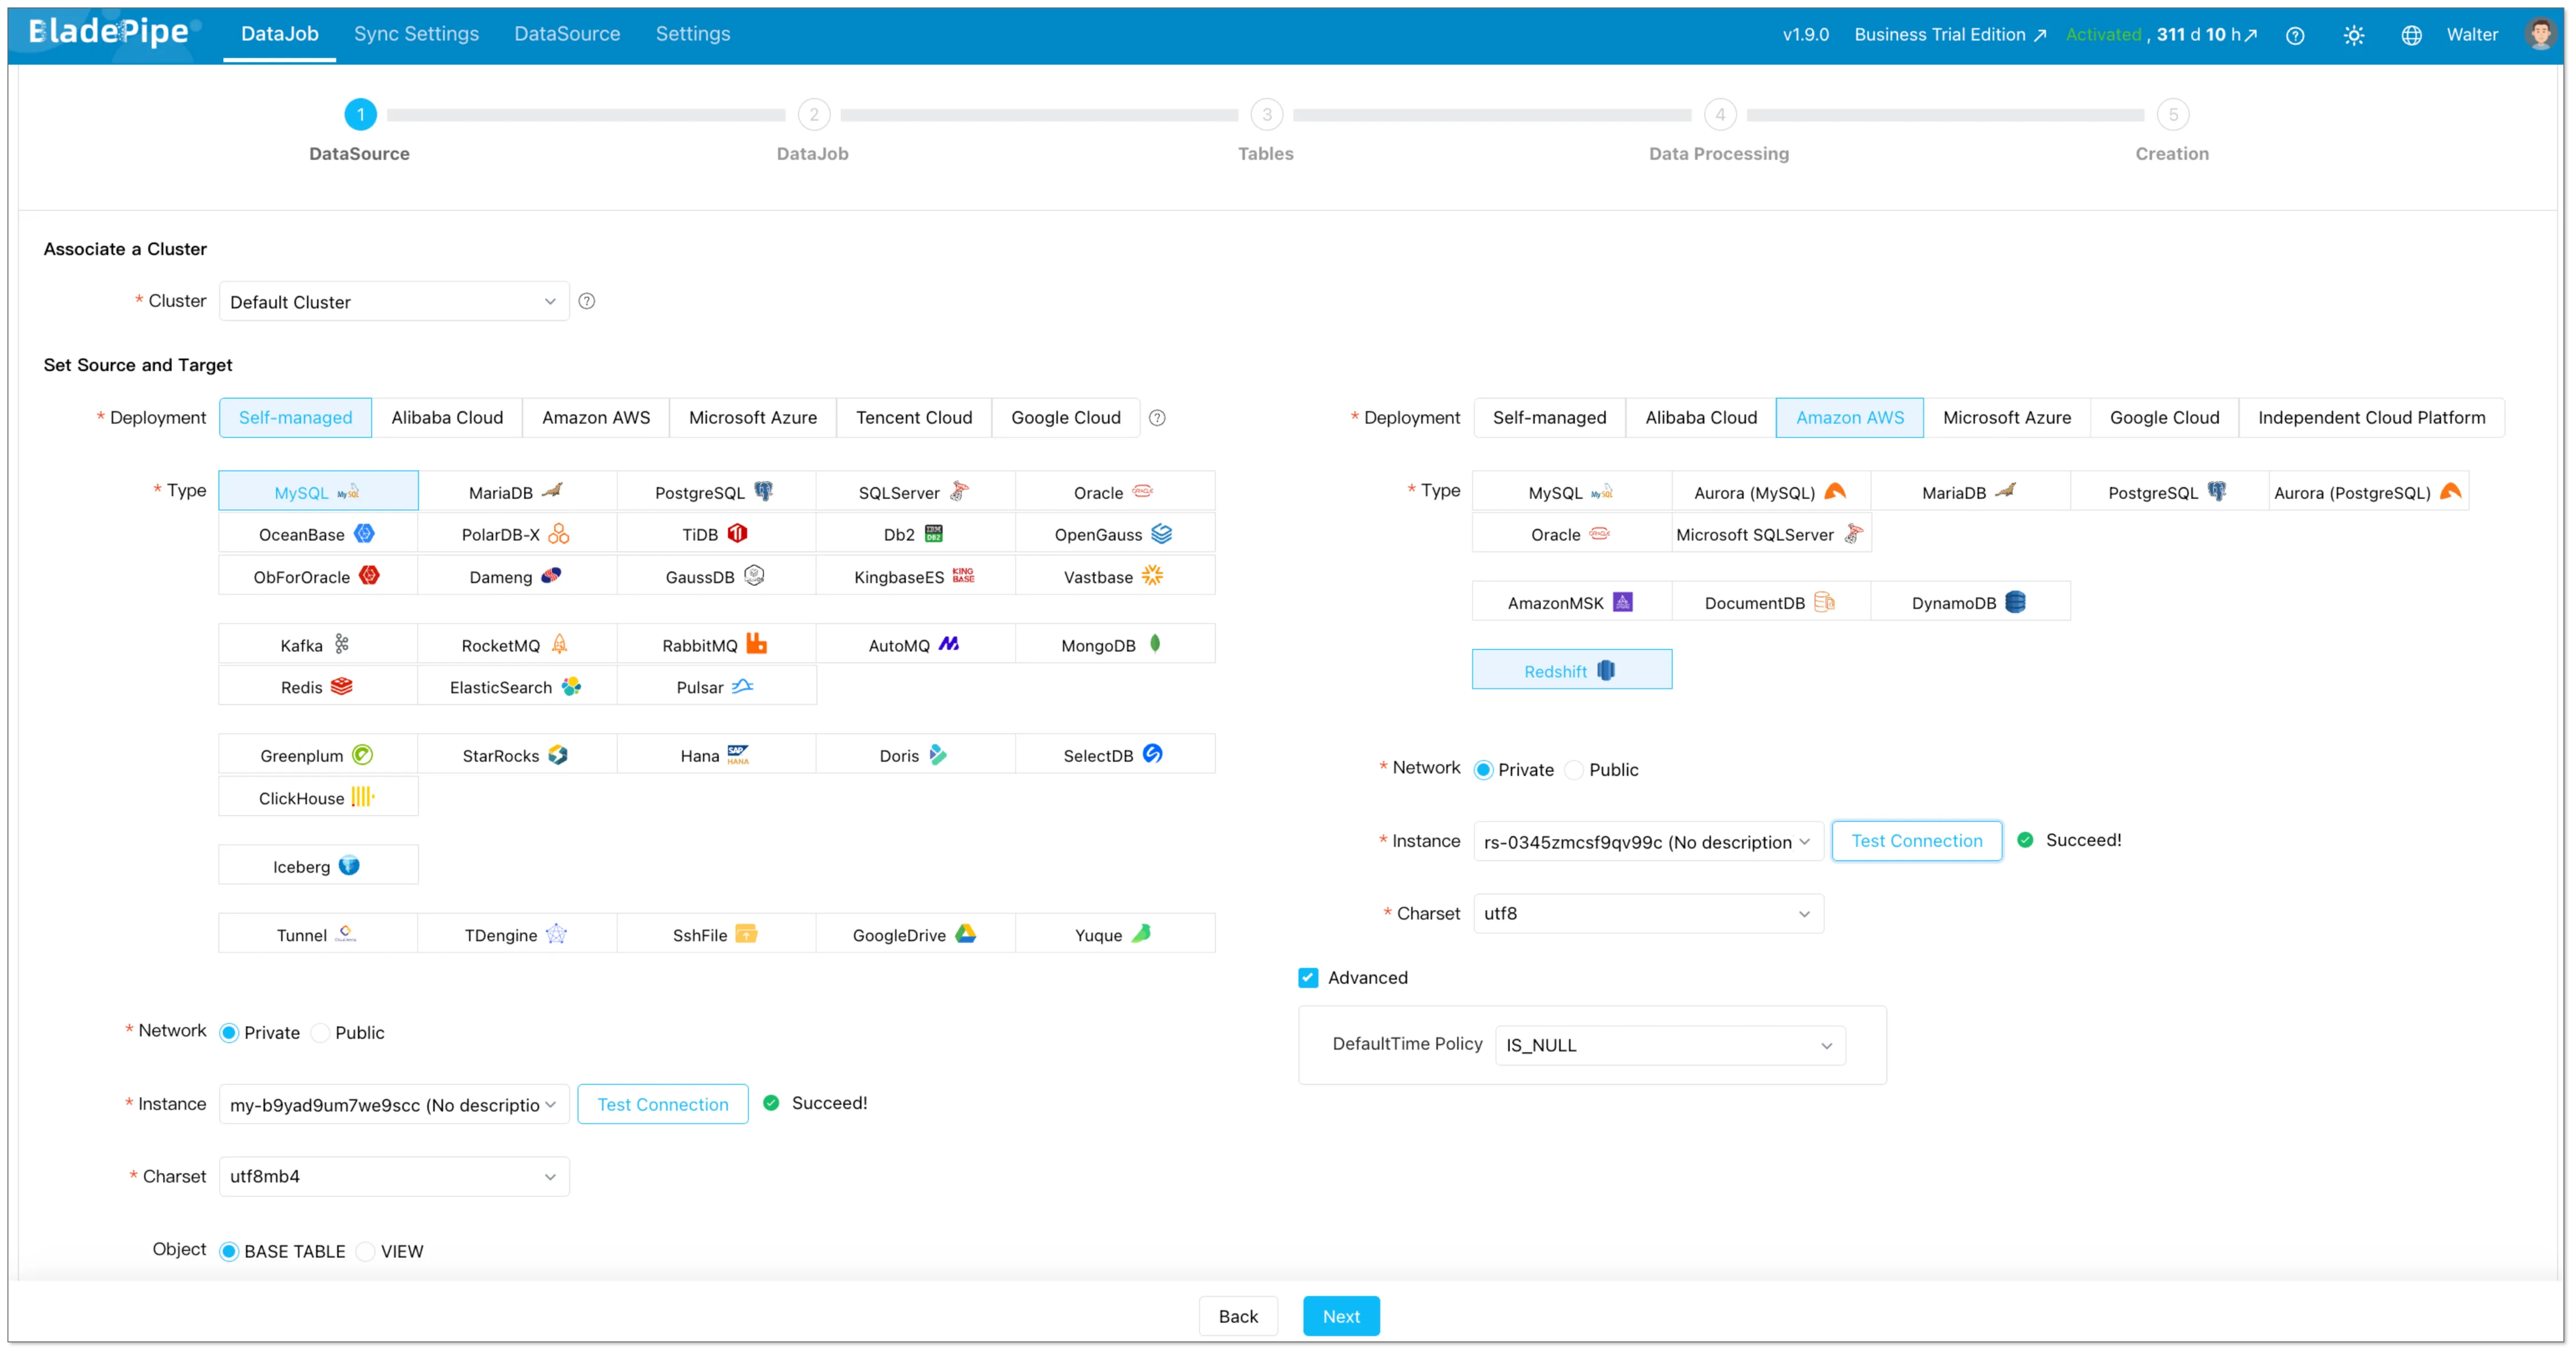2576x1354 pixels.
Task: Open Settings top menu
Action: point(692,34)
